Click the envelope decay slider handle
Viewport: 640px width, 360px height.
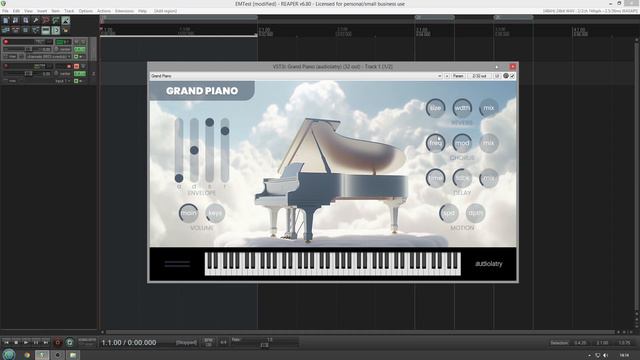pos(194,150)
